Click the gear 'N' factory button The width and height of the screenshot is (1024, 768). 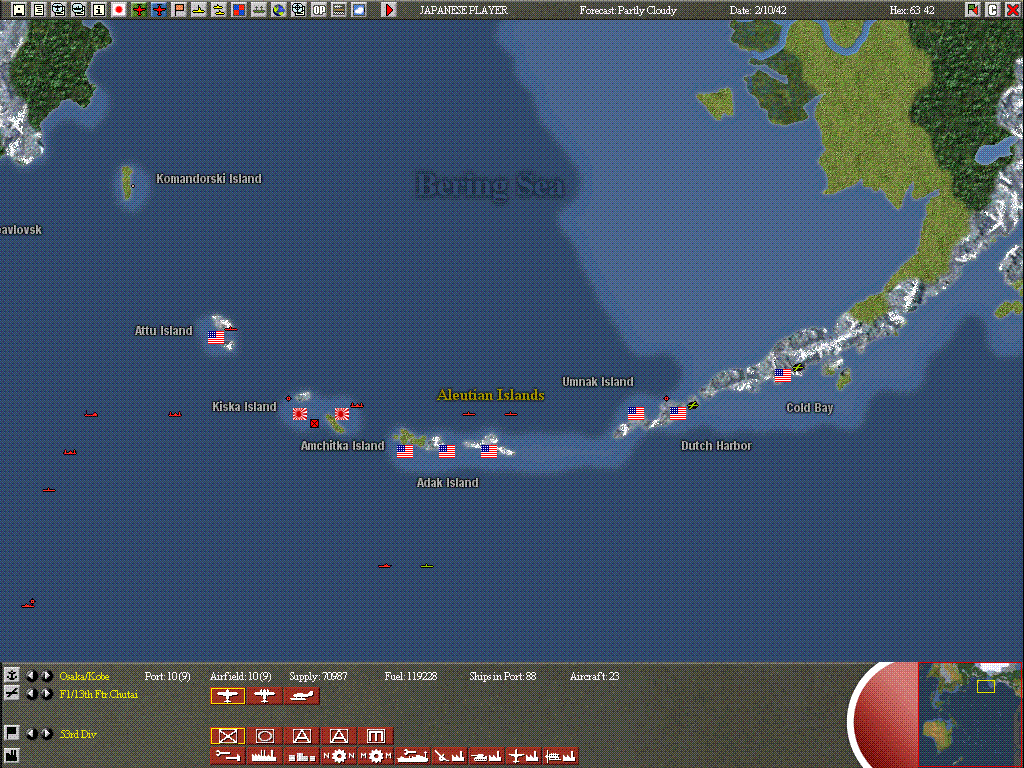coord(338,756)
